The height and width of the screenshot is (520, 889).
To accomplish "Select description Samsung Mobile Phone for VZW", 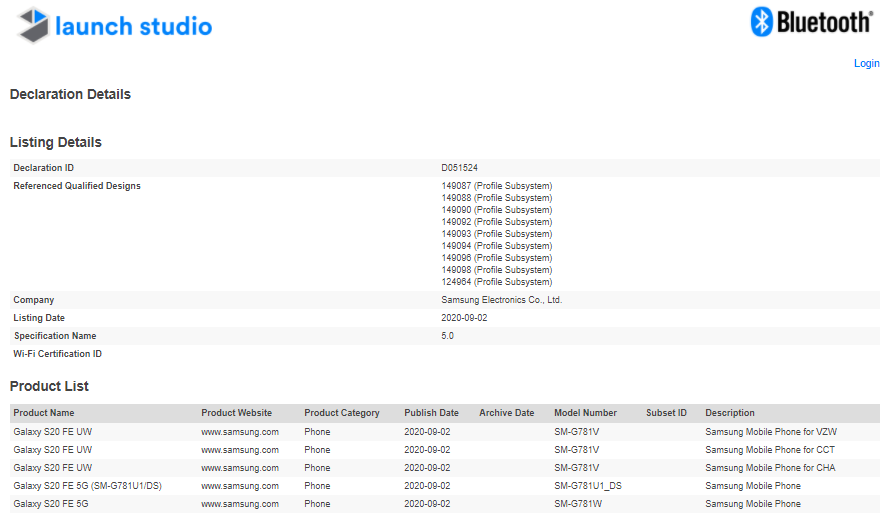I will point(771,432).
